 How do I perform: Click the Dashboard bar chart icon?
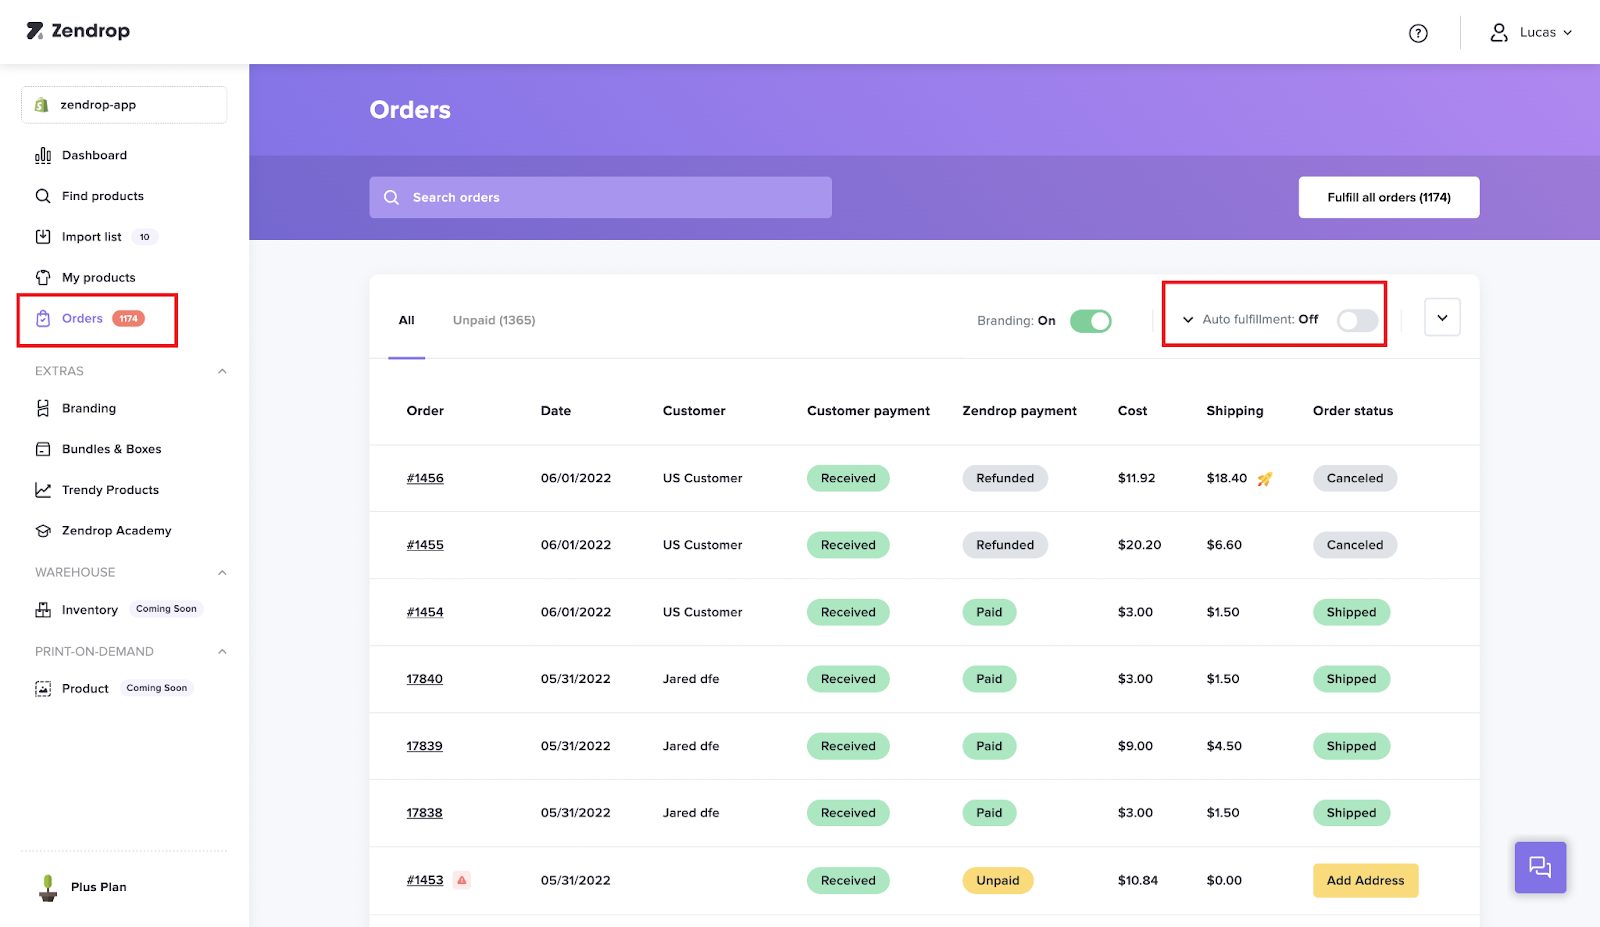click(x=43, y=155)
